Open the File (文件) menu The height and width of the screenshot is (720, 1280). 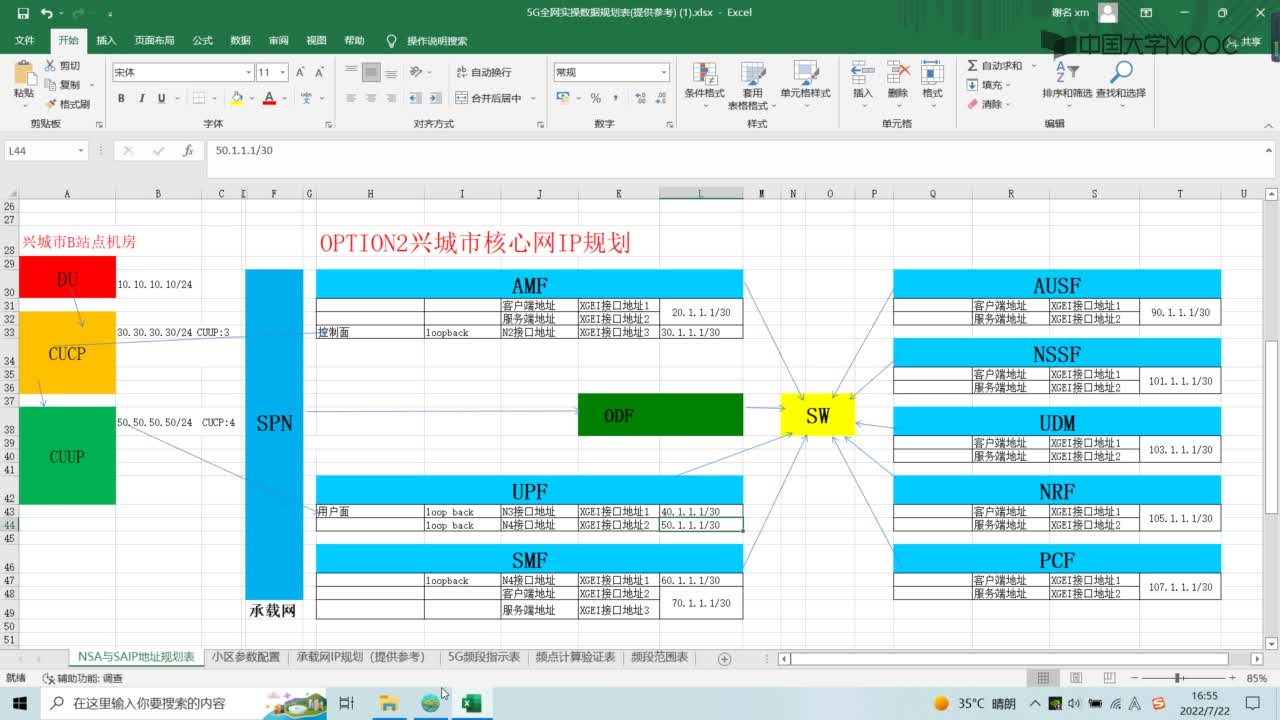pos(24,41)
